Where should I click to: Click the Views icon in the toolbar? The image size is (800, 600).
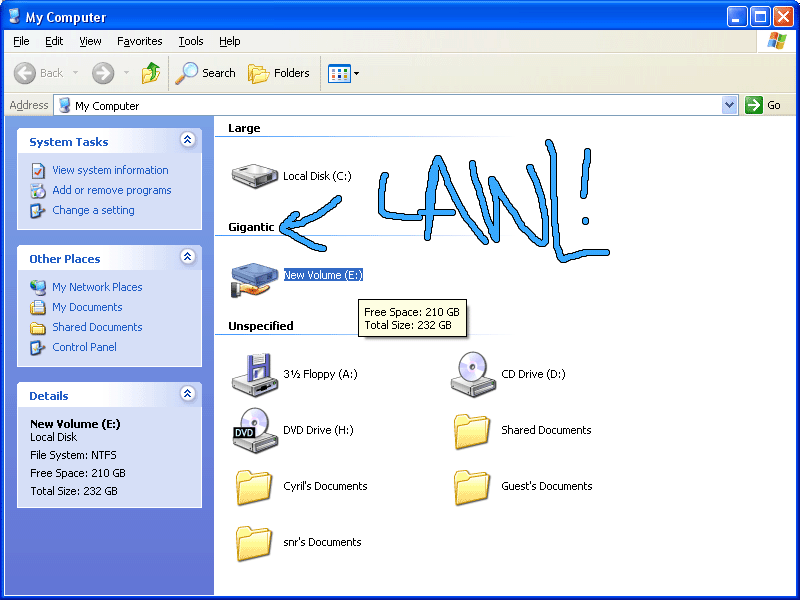tap(339, 73)
